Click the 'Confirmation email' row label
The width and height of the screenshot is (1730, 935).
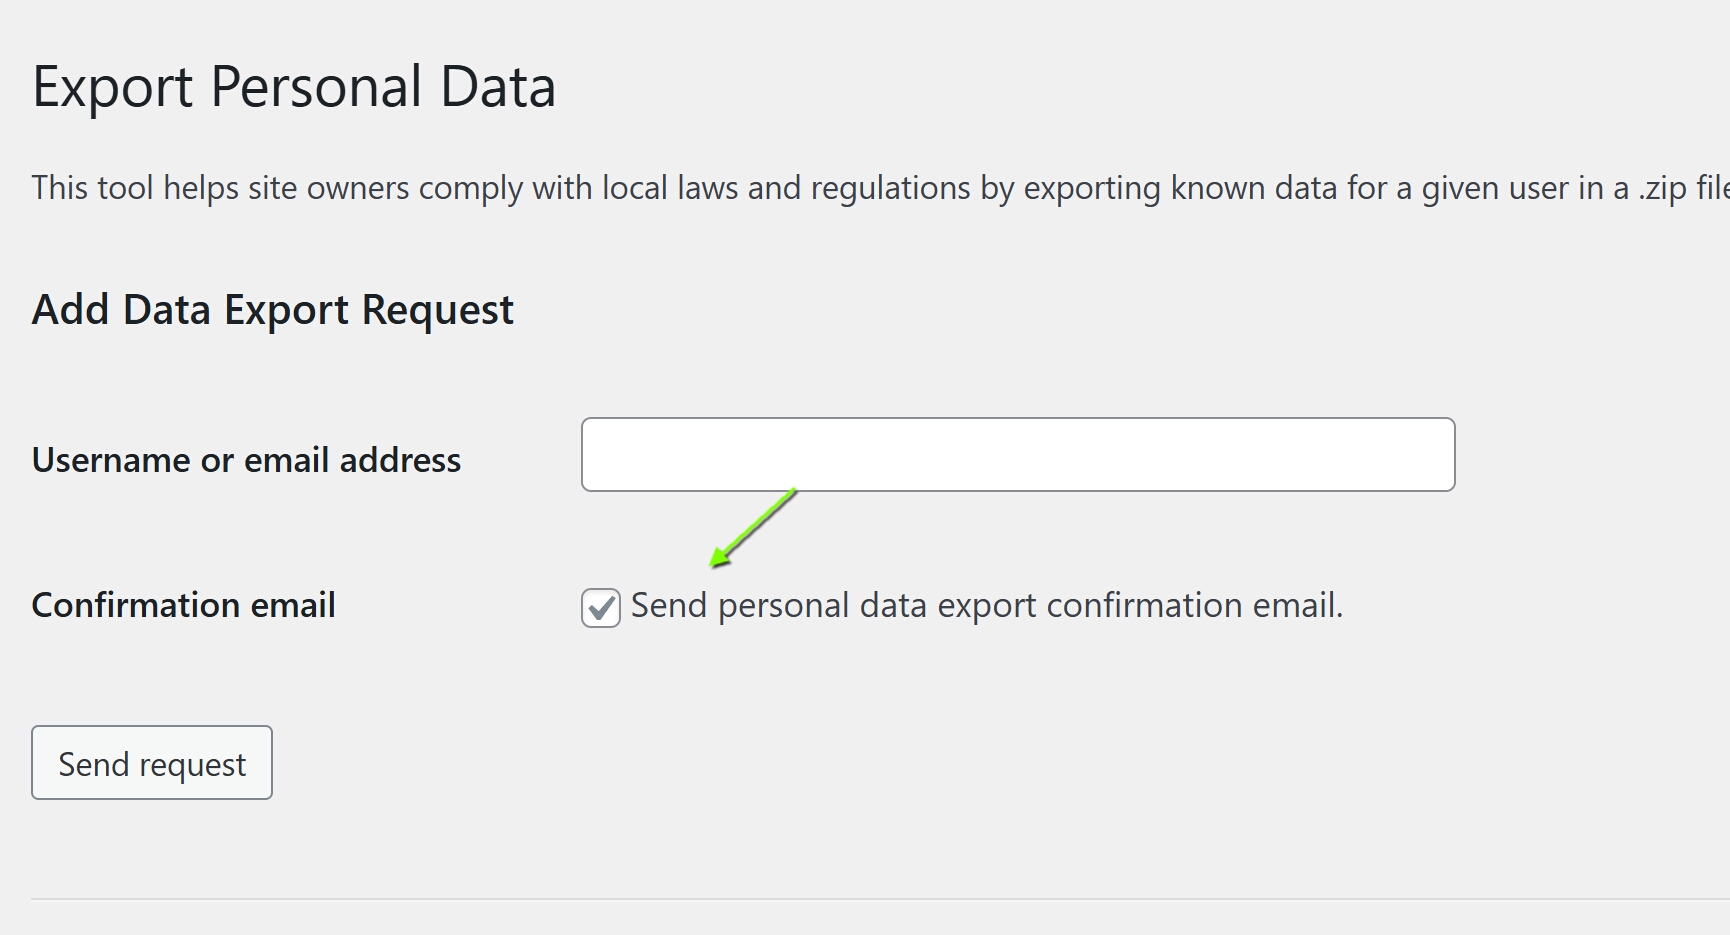click(184, 605)
